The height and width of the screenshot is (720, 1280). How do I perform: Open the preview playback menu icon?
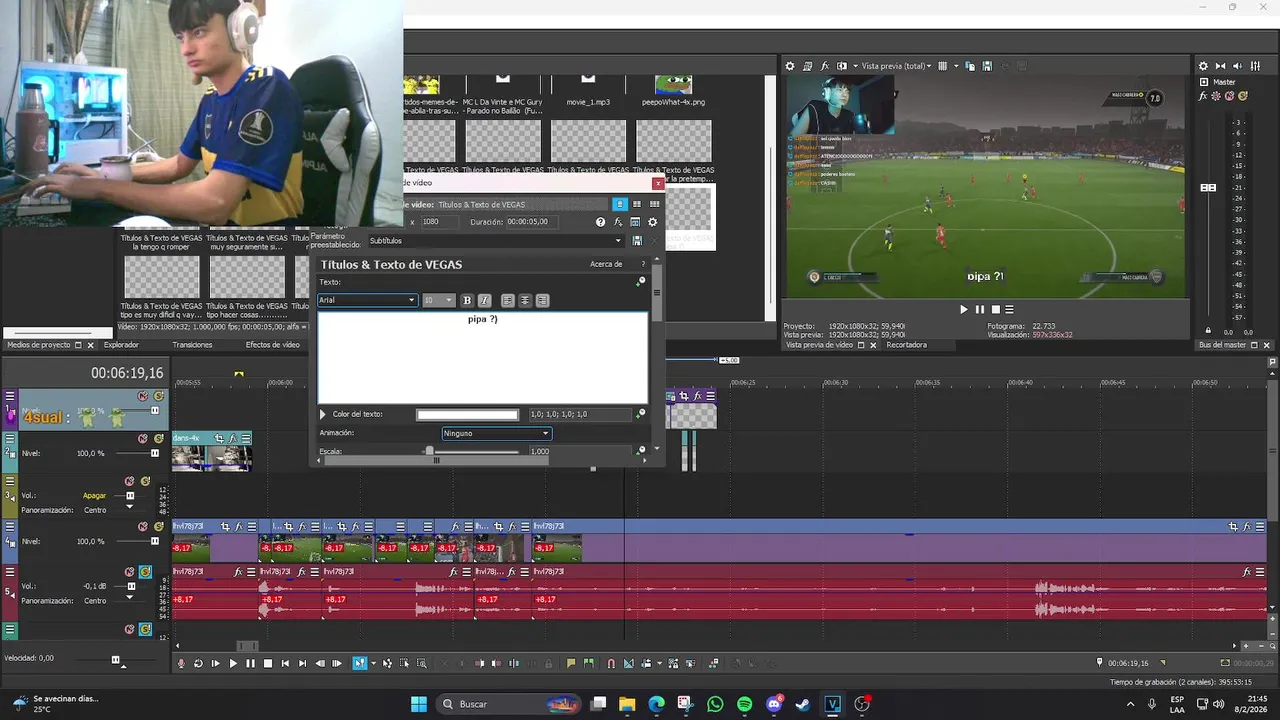point(1010,310)
